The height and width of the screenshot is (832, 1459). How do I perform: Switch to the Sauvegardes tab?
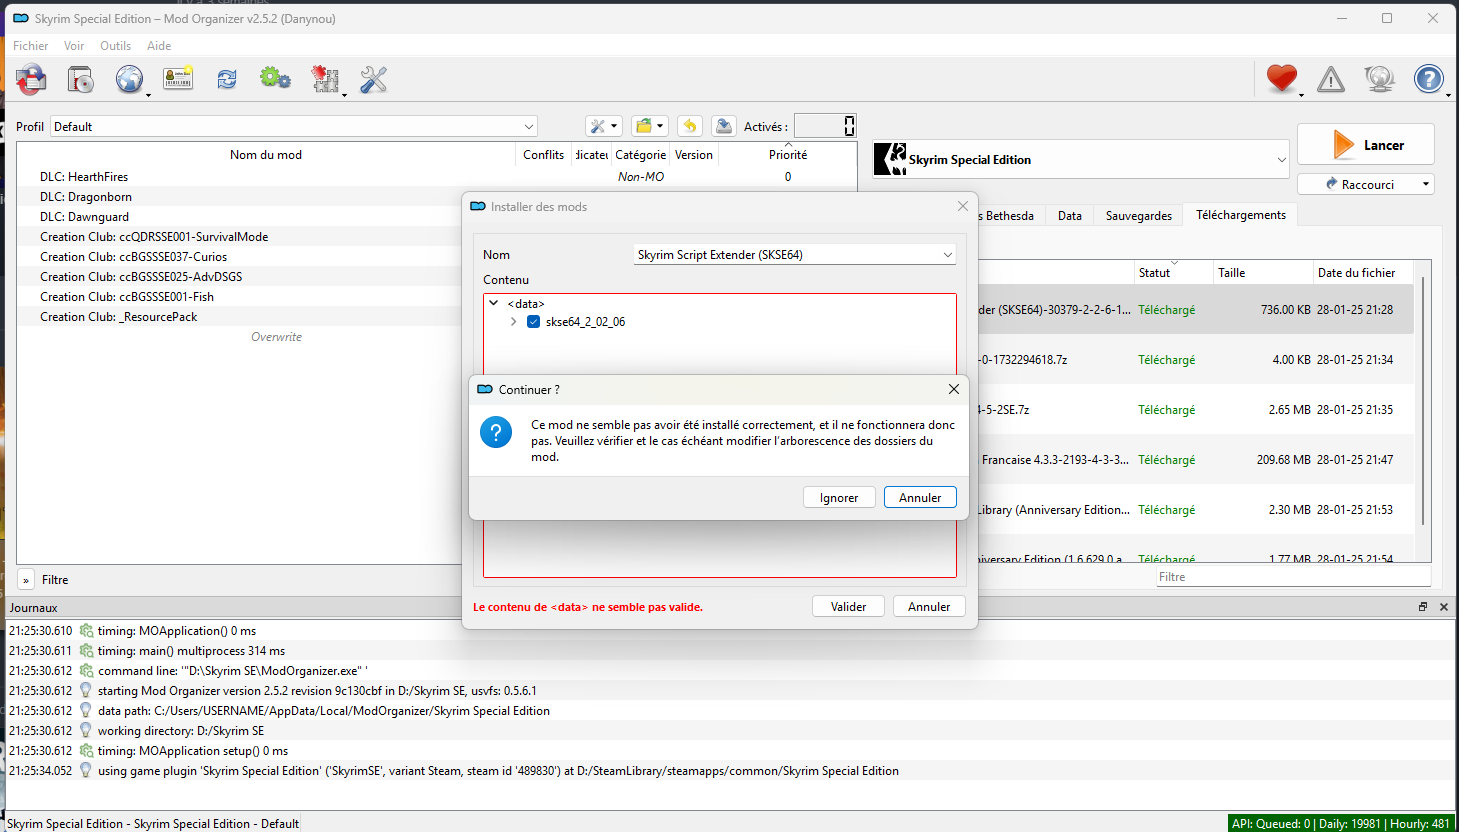1139,215
